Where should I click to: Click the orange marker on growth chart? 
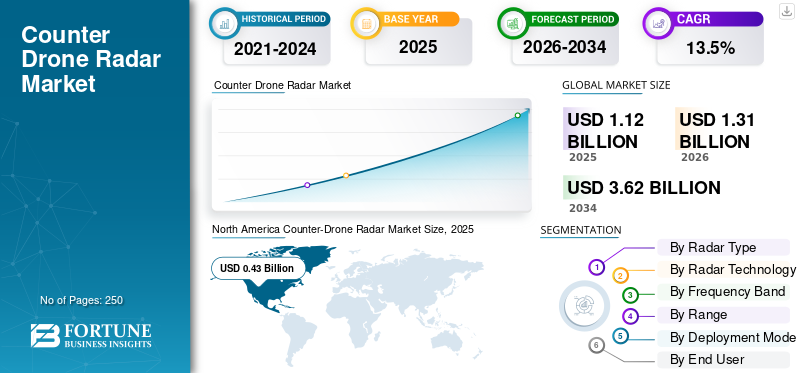(346, 176)
